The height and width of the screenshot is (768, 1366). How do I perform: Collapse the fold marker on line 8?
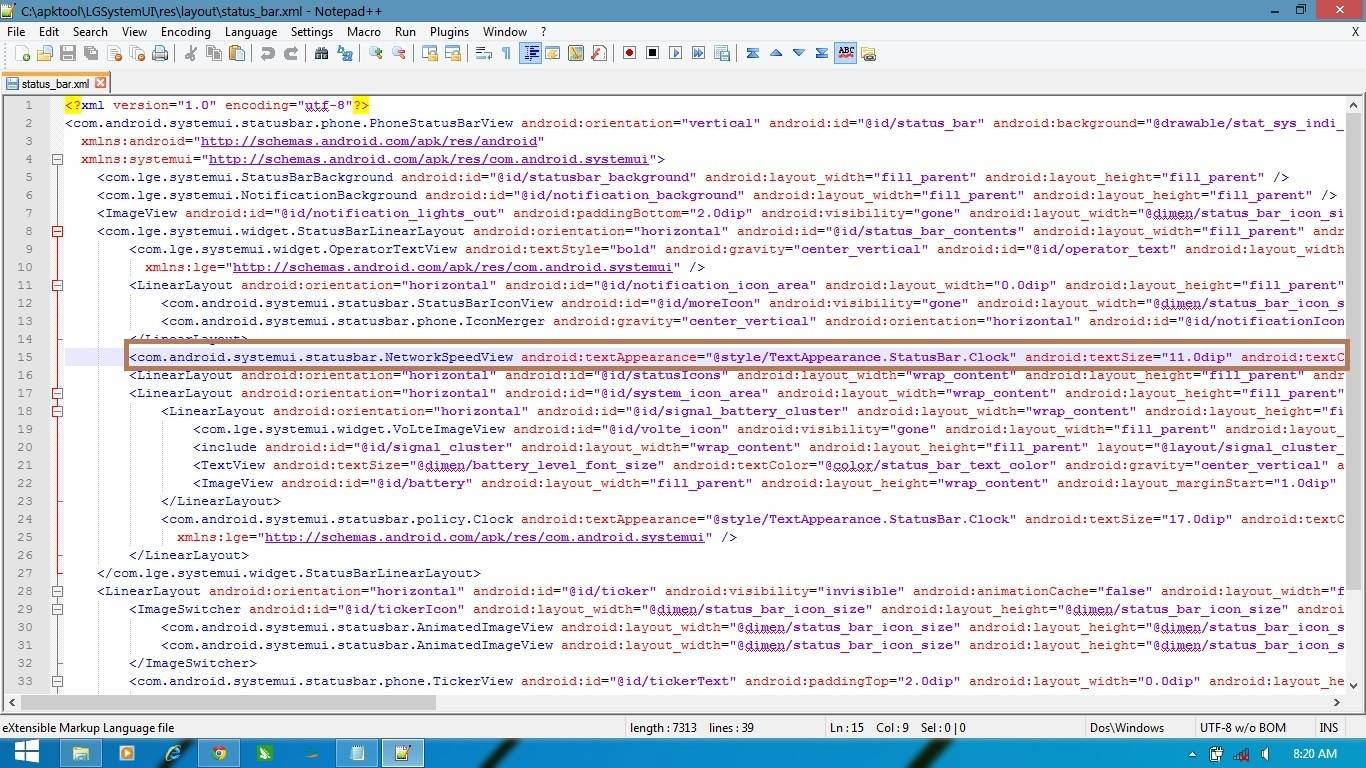click(x=57, y=231)
